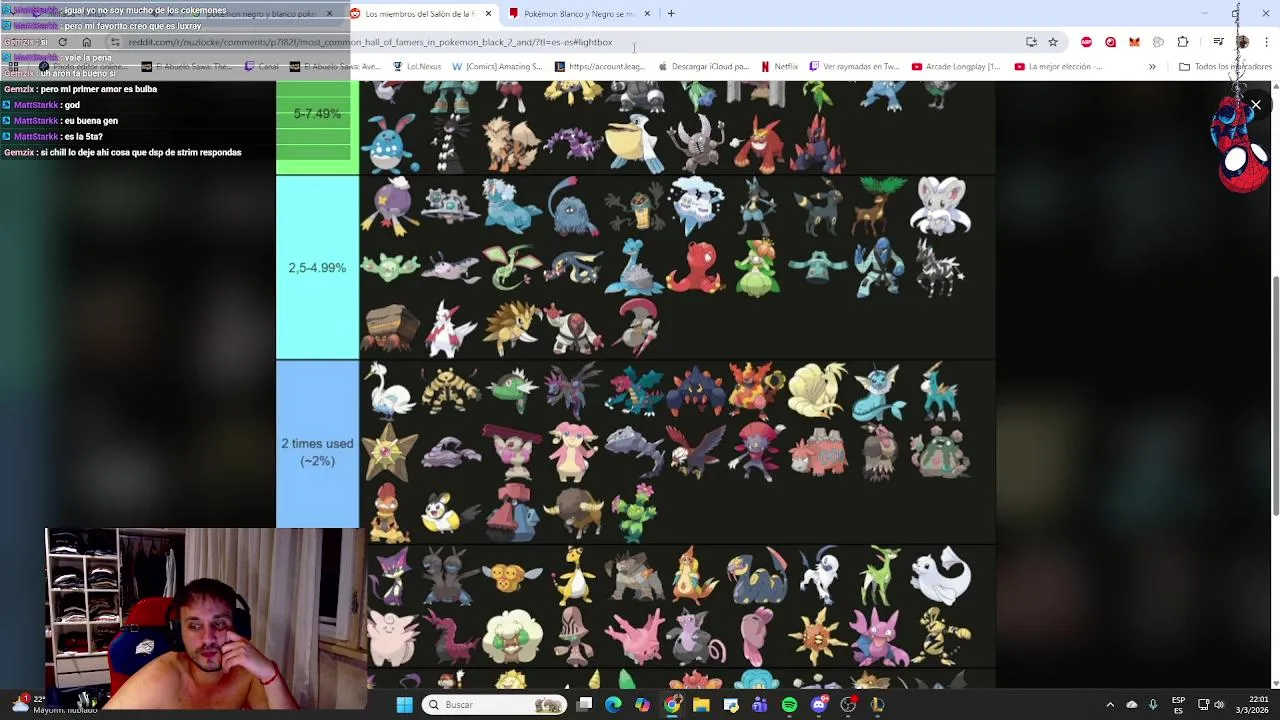Click the '2 times used (~2%)' tier label

coord(317,452)
